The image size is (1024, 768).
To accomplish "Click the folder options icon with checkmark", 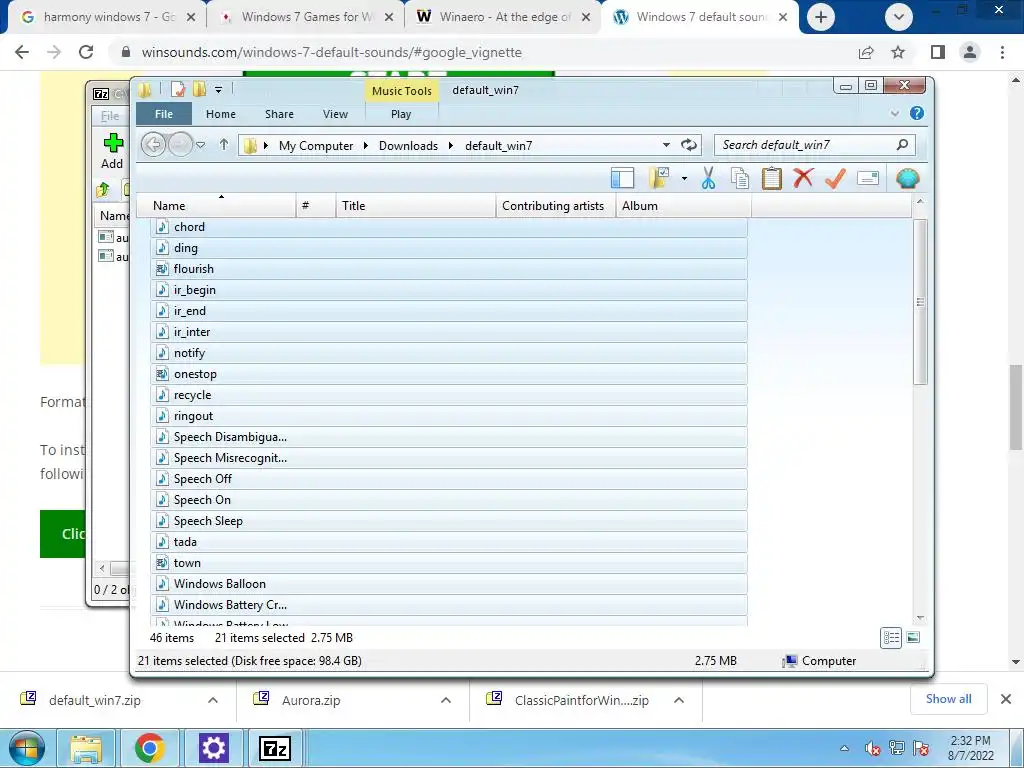I will tap(659, 178).
